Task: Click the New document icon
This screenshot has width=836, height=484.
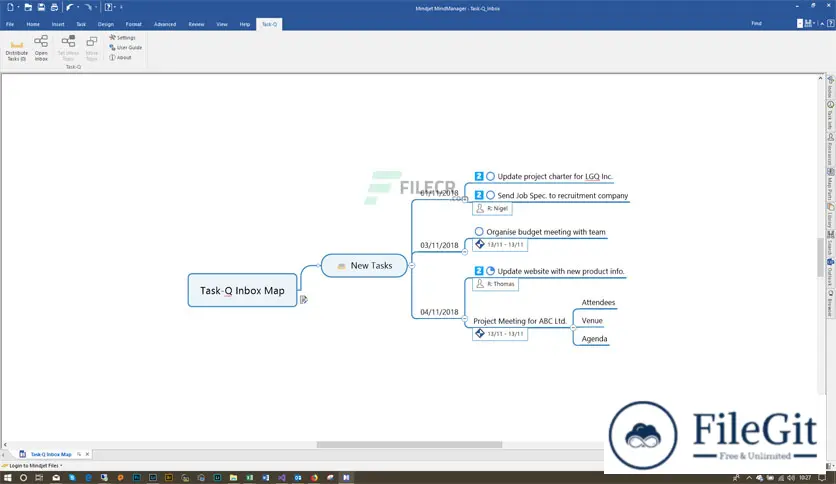Action: pyautogui.click(x=10, y=7)
